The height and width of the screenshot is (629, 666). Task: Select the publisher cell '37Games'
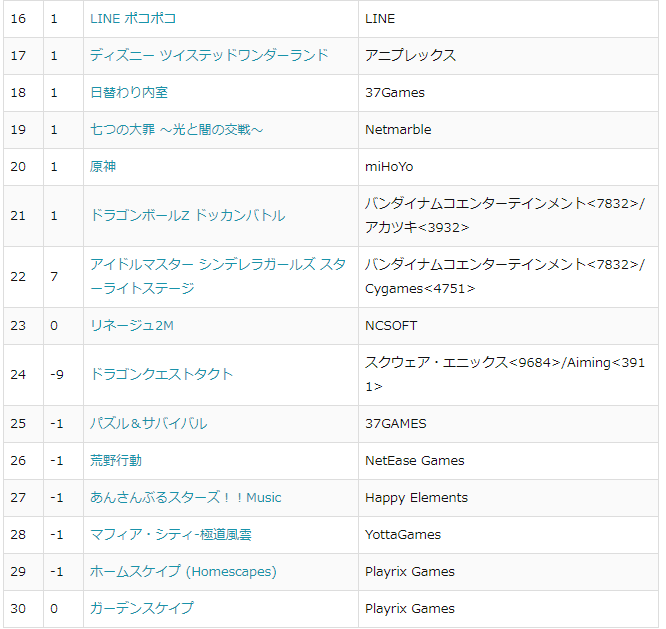coord(508,93)
